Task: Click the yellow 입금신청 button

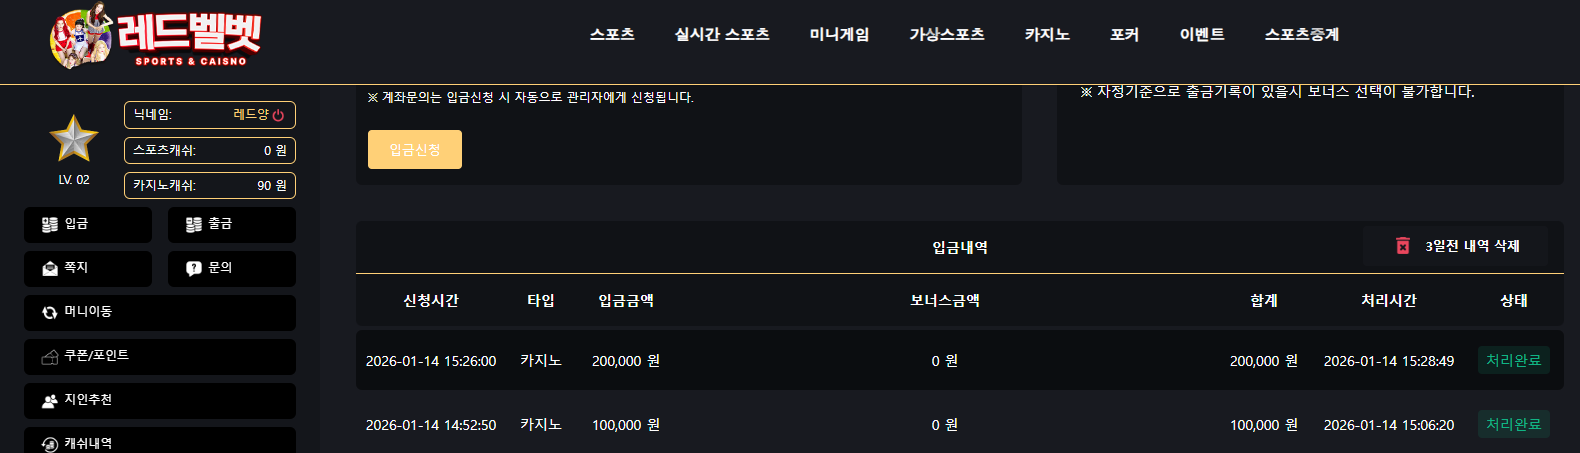Action: point(415,149)
